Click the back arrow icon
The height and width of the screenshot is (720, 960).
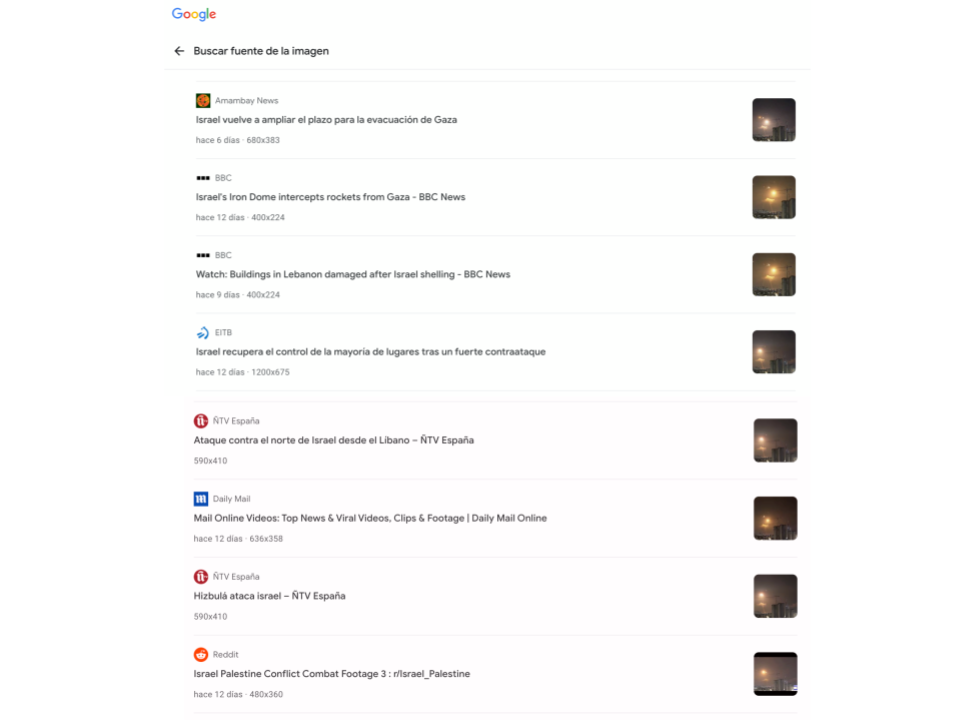[179, 51]
